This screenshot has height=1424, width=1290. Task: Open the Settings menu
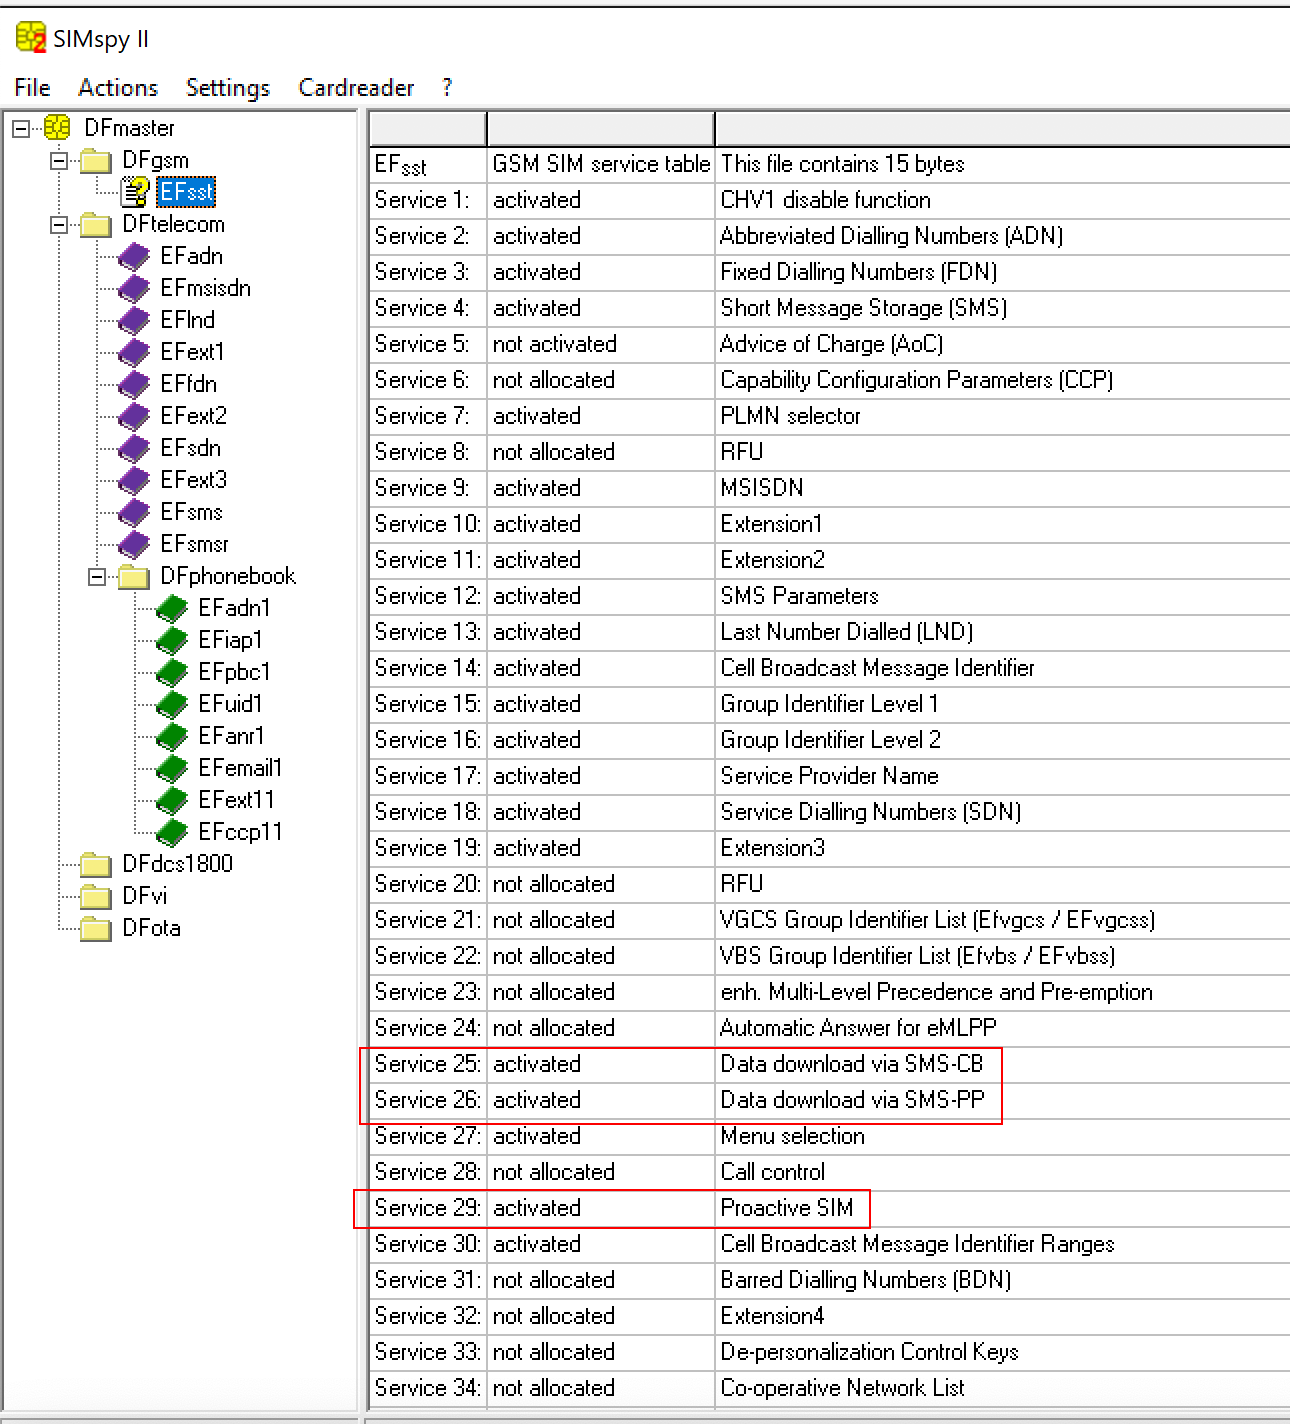(228, 88)
